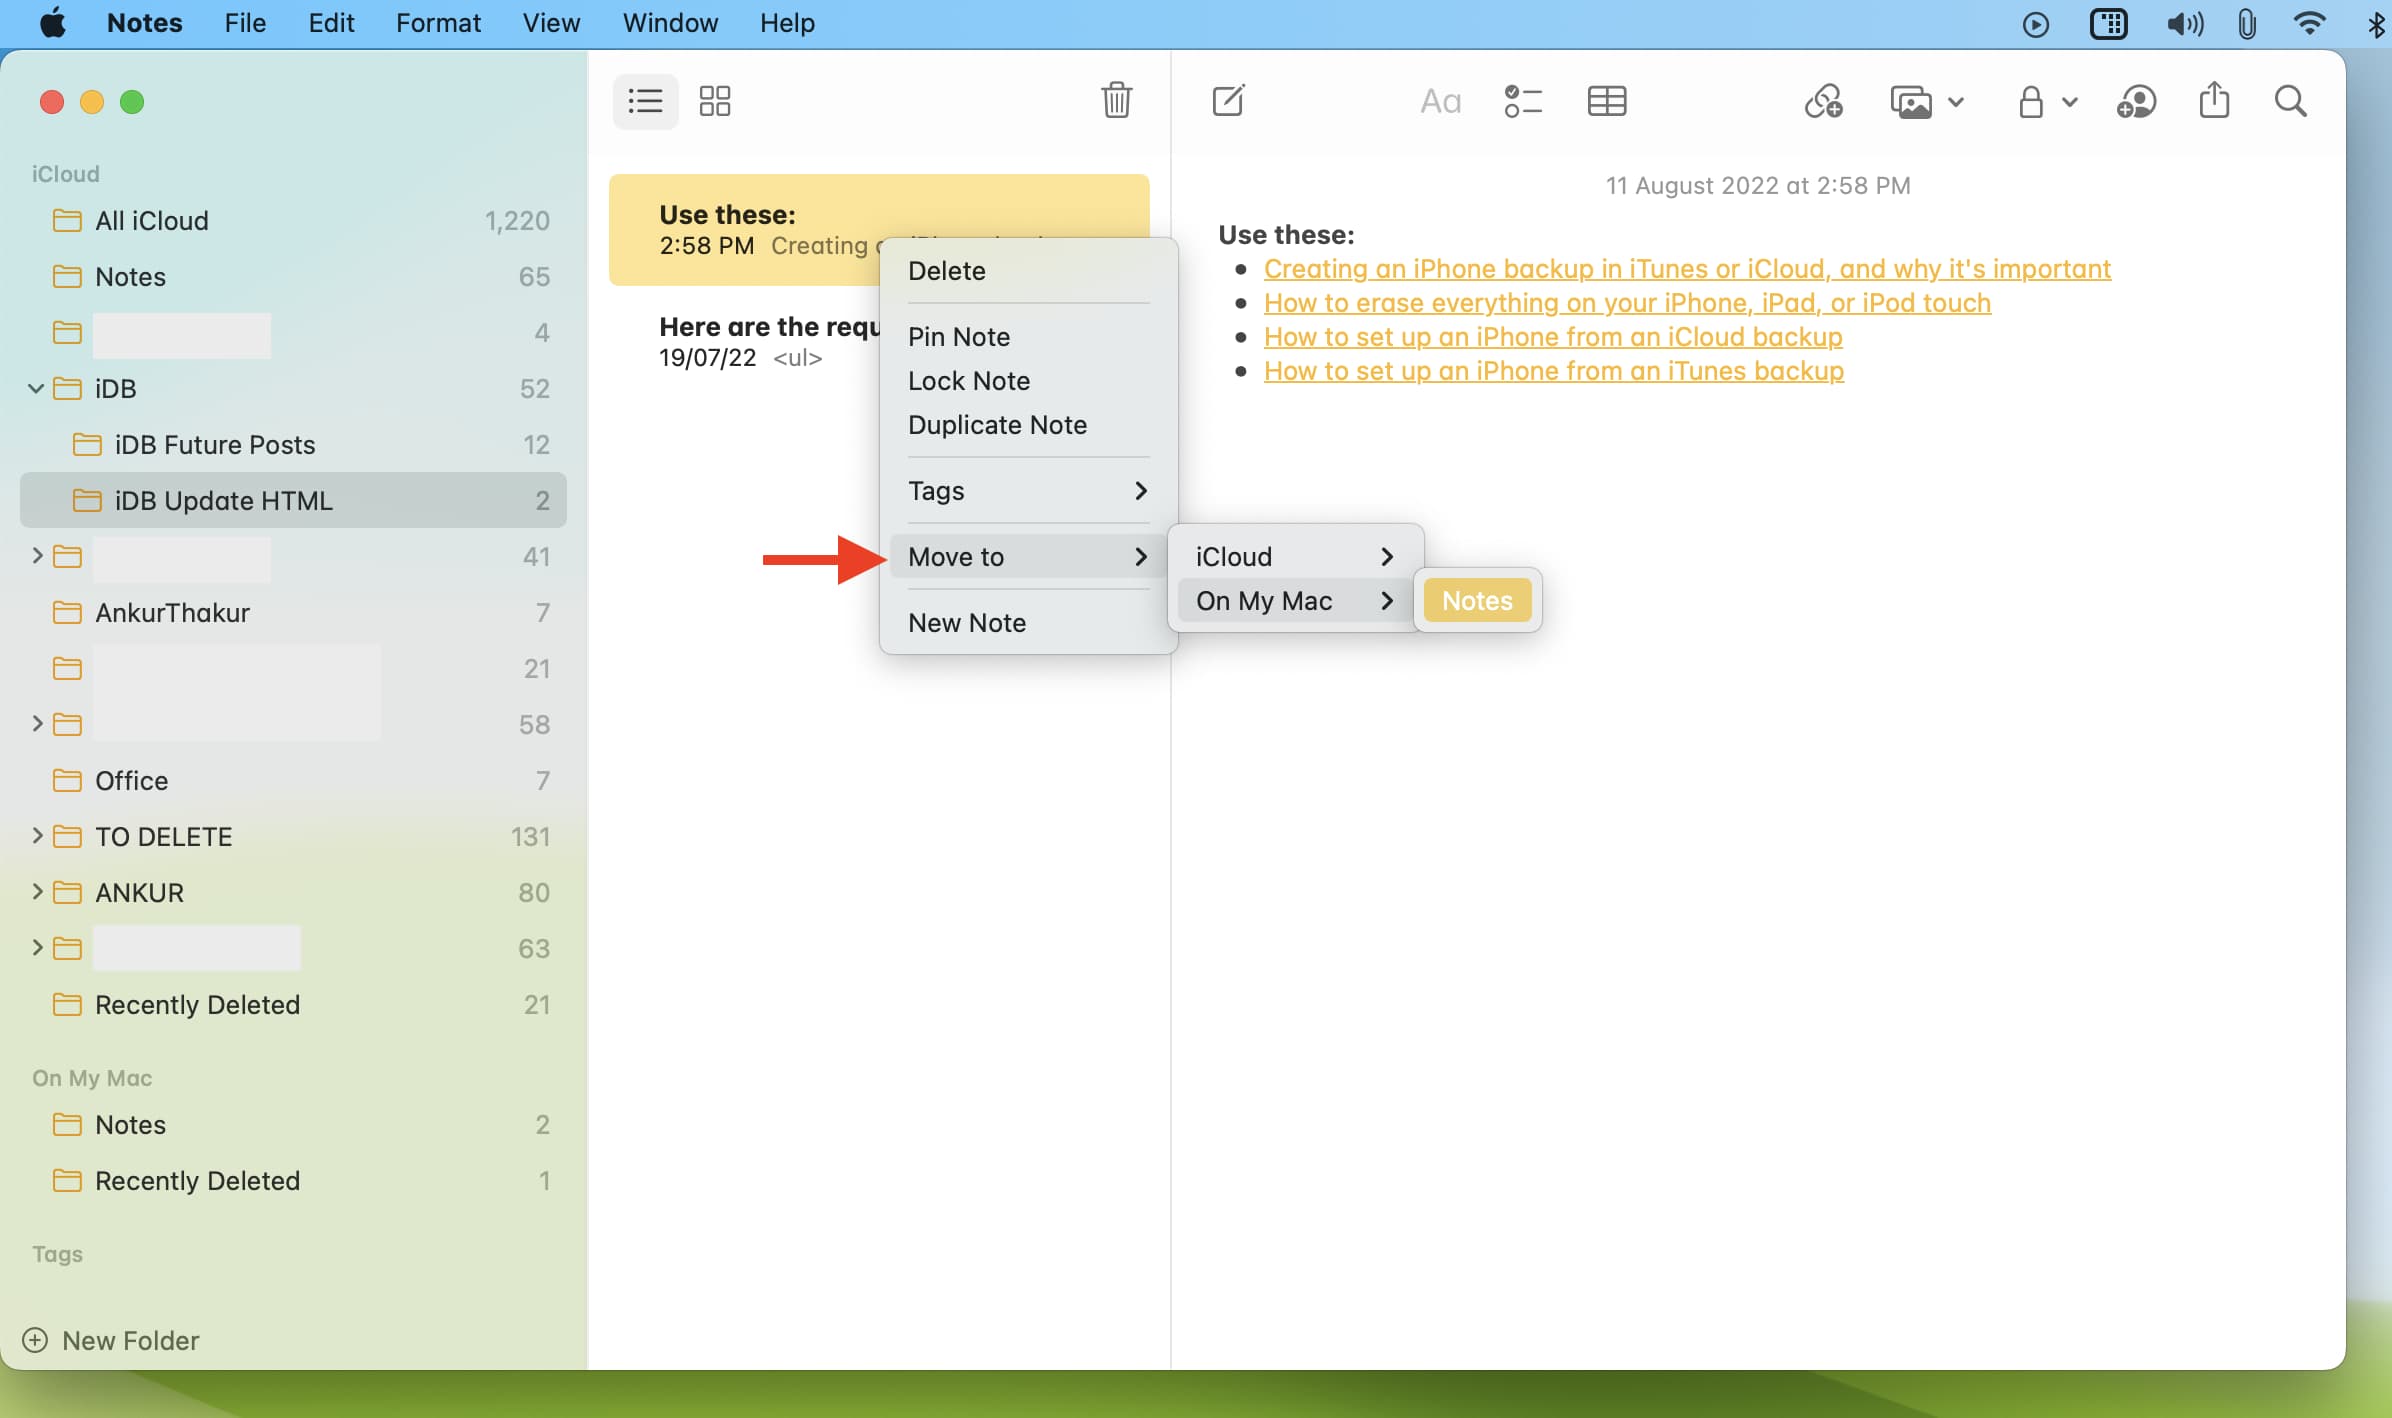Select the iDB Update HTML folder
The height and width of the screenshot is (1418, 2392).
[293, 501]
